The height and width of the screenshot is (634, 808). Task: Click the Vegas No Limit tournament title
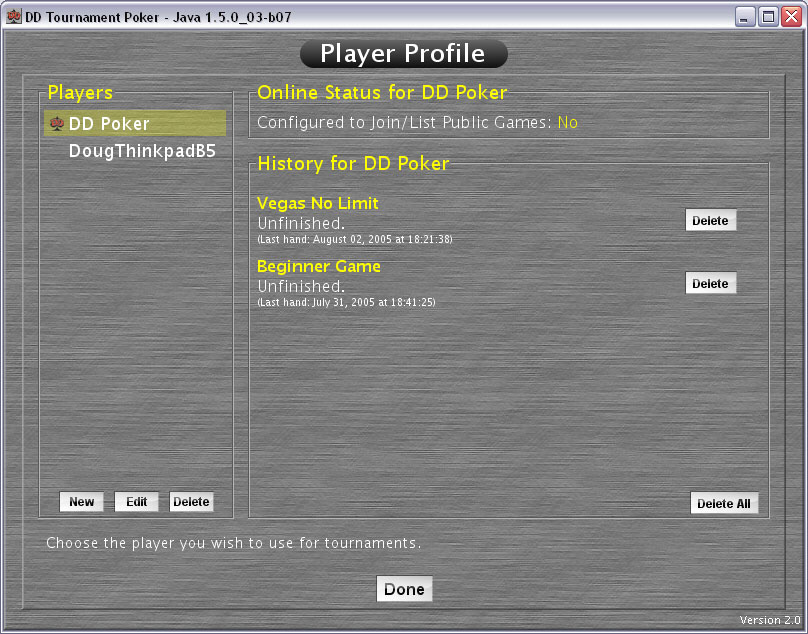coord(317,204)
